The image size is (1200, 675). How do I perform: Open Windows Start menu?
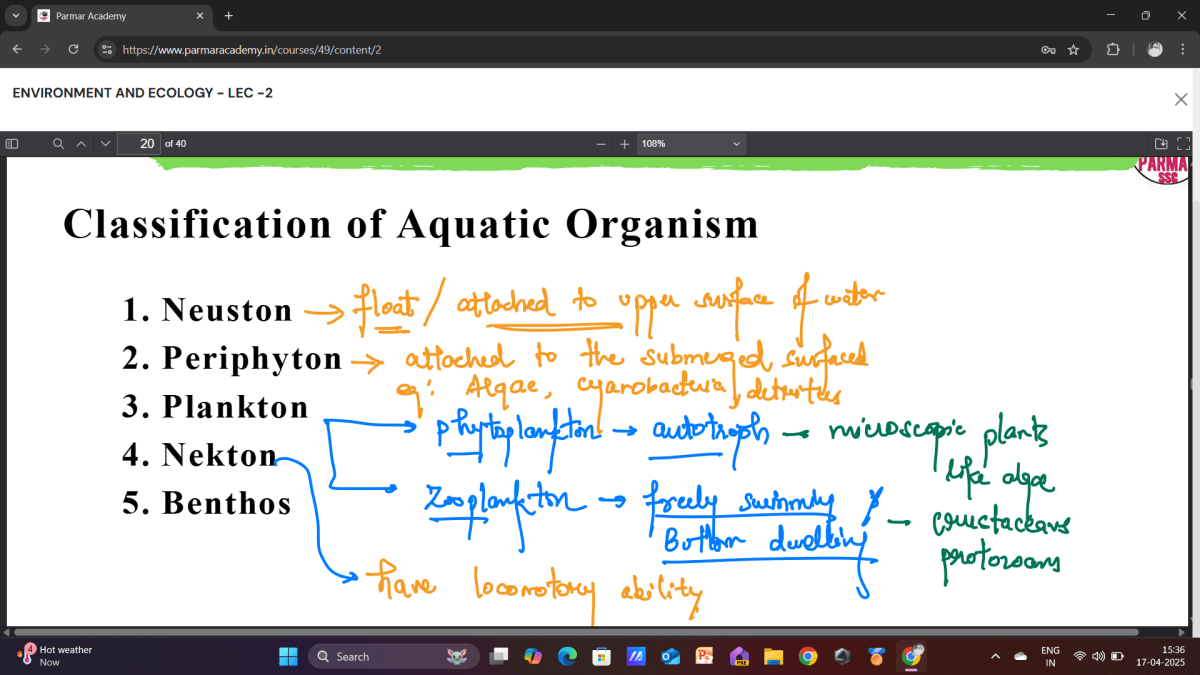click(288, 657)
